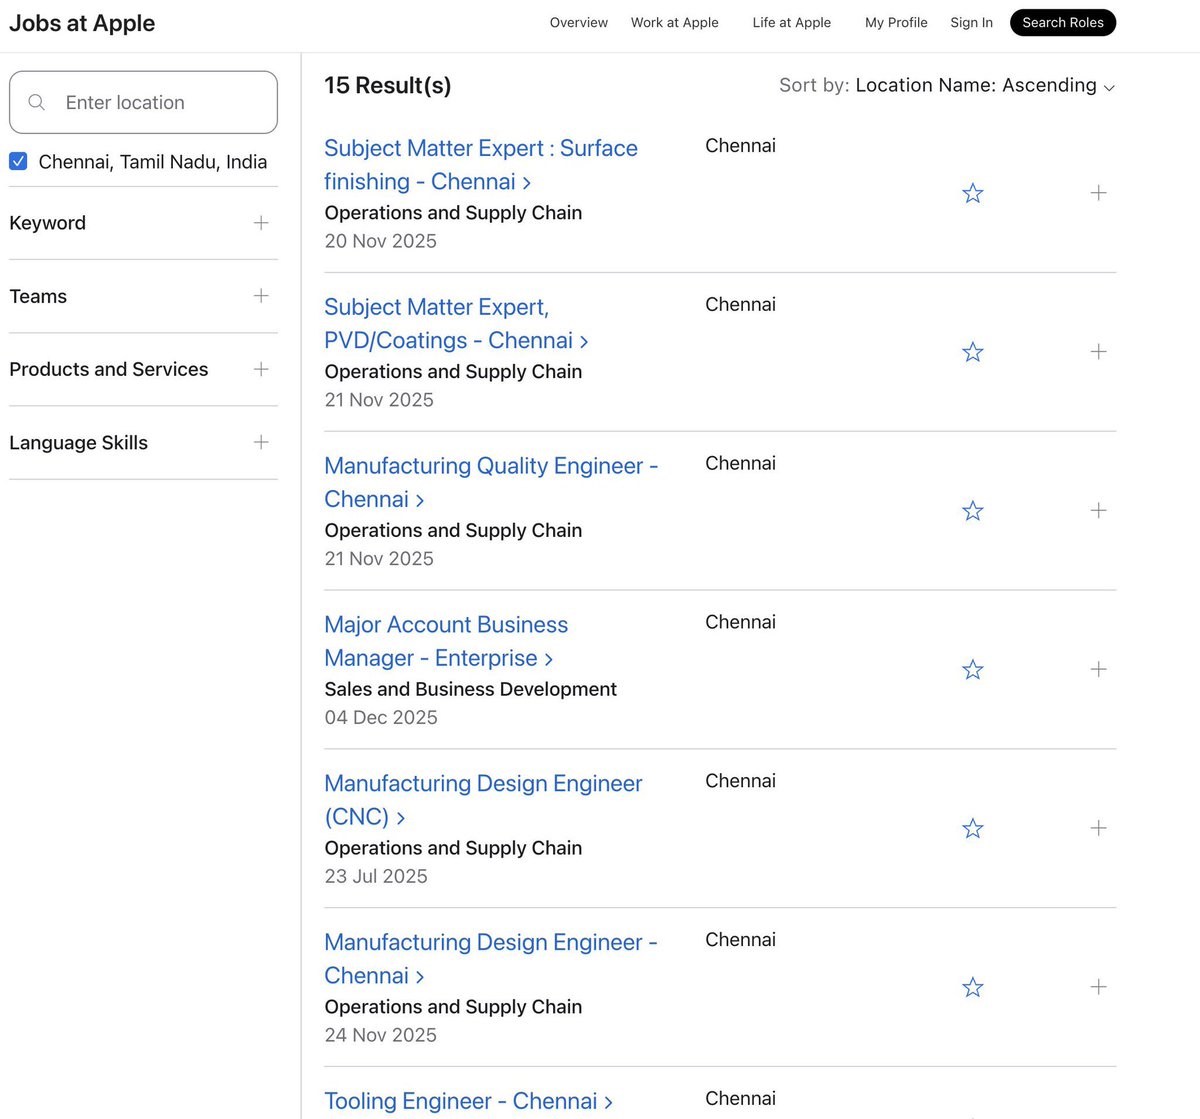
Task: Favorite the Manufacturing Design Engineer (CNC) star
Action: click(x=972, y=829)
